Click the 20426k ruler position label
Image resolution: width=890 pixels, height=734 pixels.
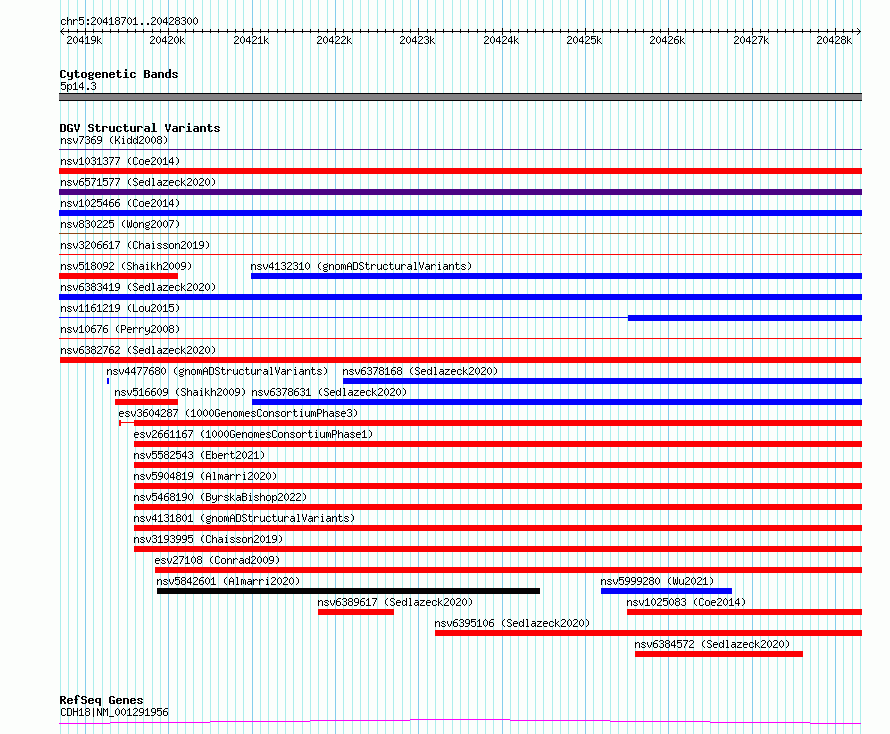(668, 40)
